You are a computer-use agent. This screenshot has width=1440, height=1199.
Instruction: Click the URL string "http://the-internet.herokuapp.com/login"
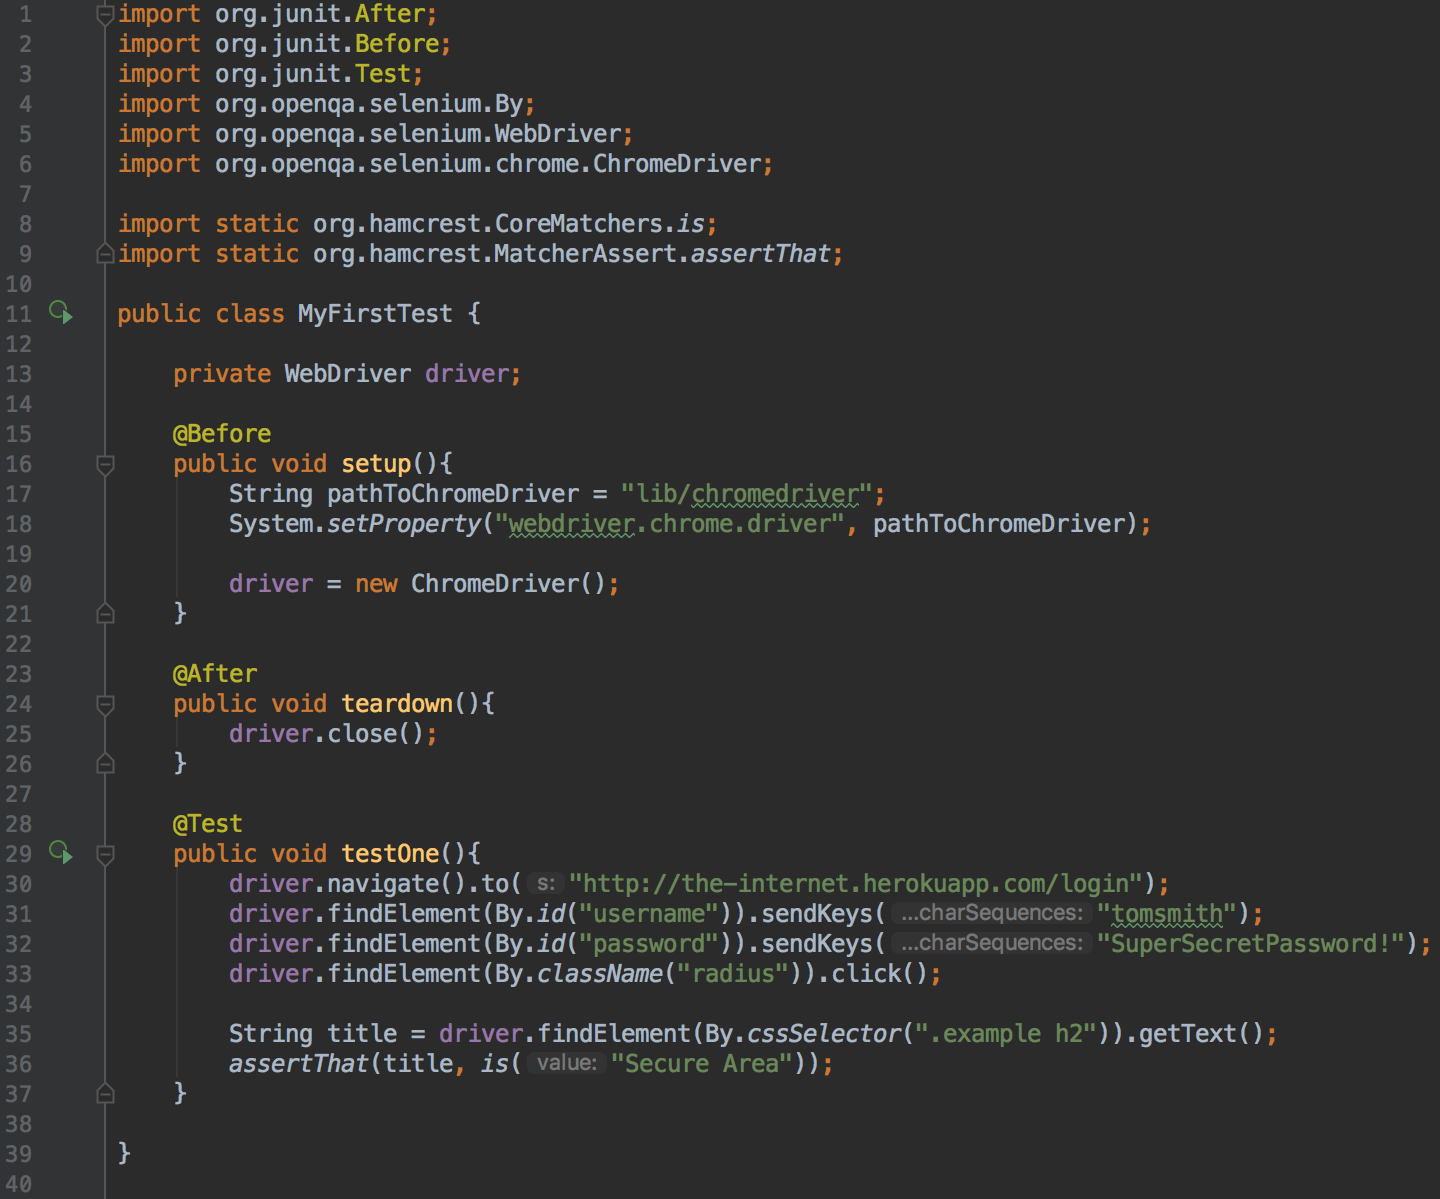point(856,884)
